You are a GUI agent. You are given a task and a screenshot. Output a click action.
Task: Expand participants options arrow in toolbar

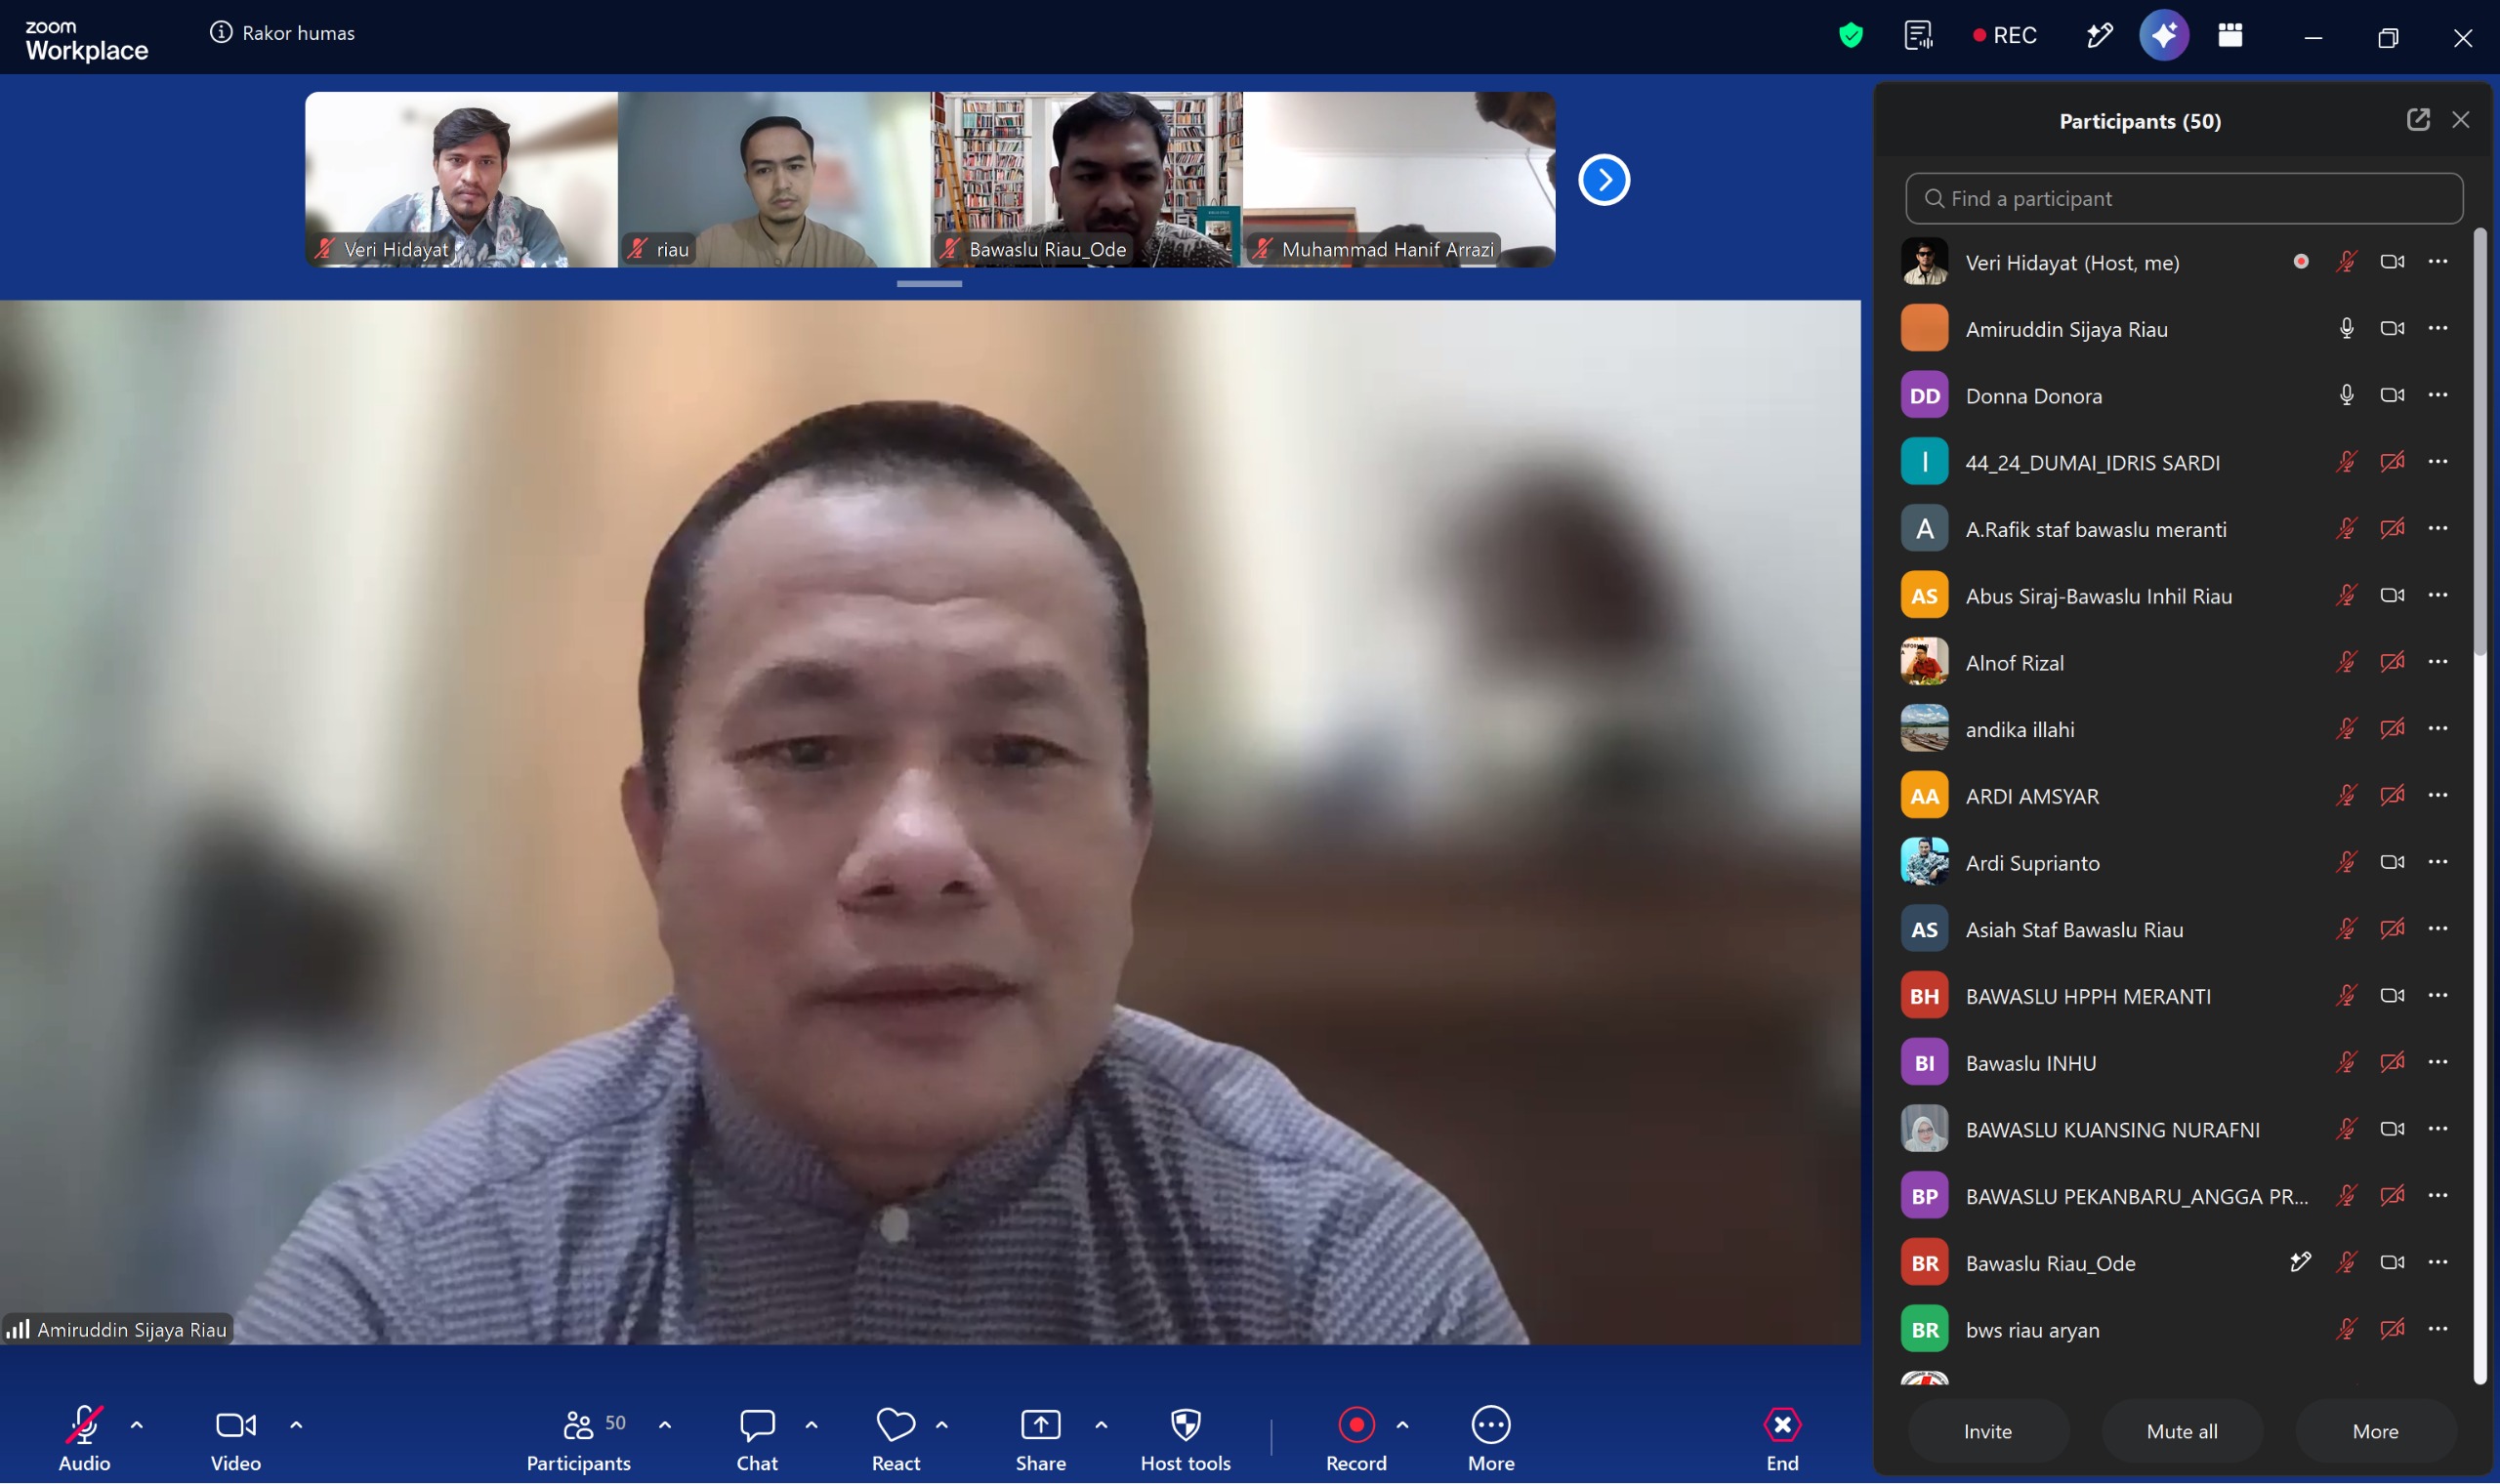665,1425
